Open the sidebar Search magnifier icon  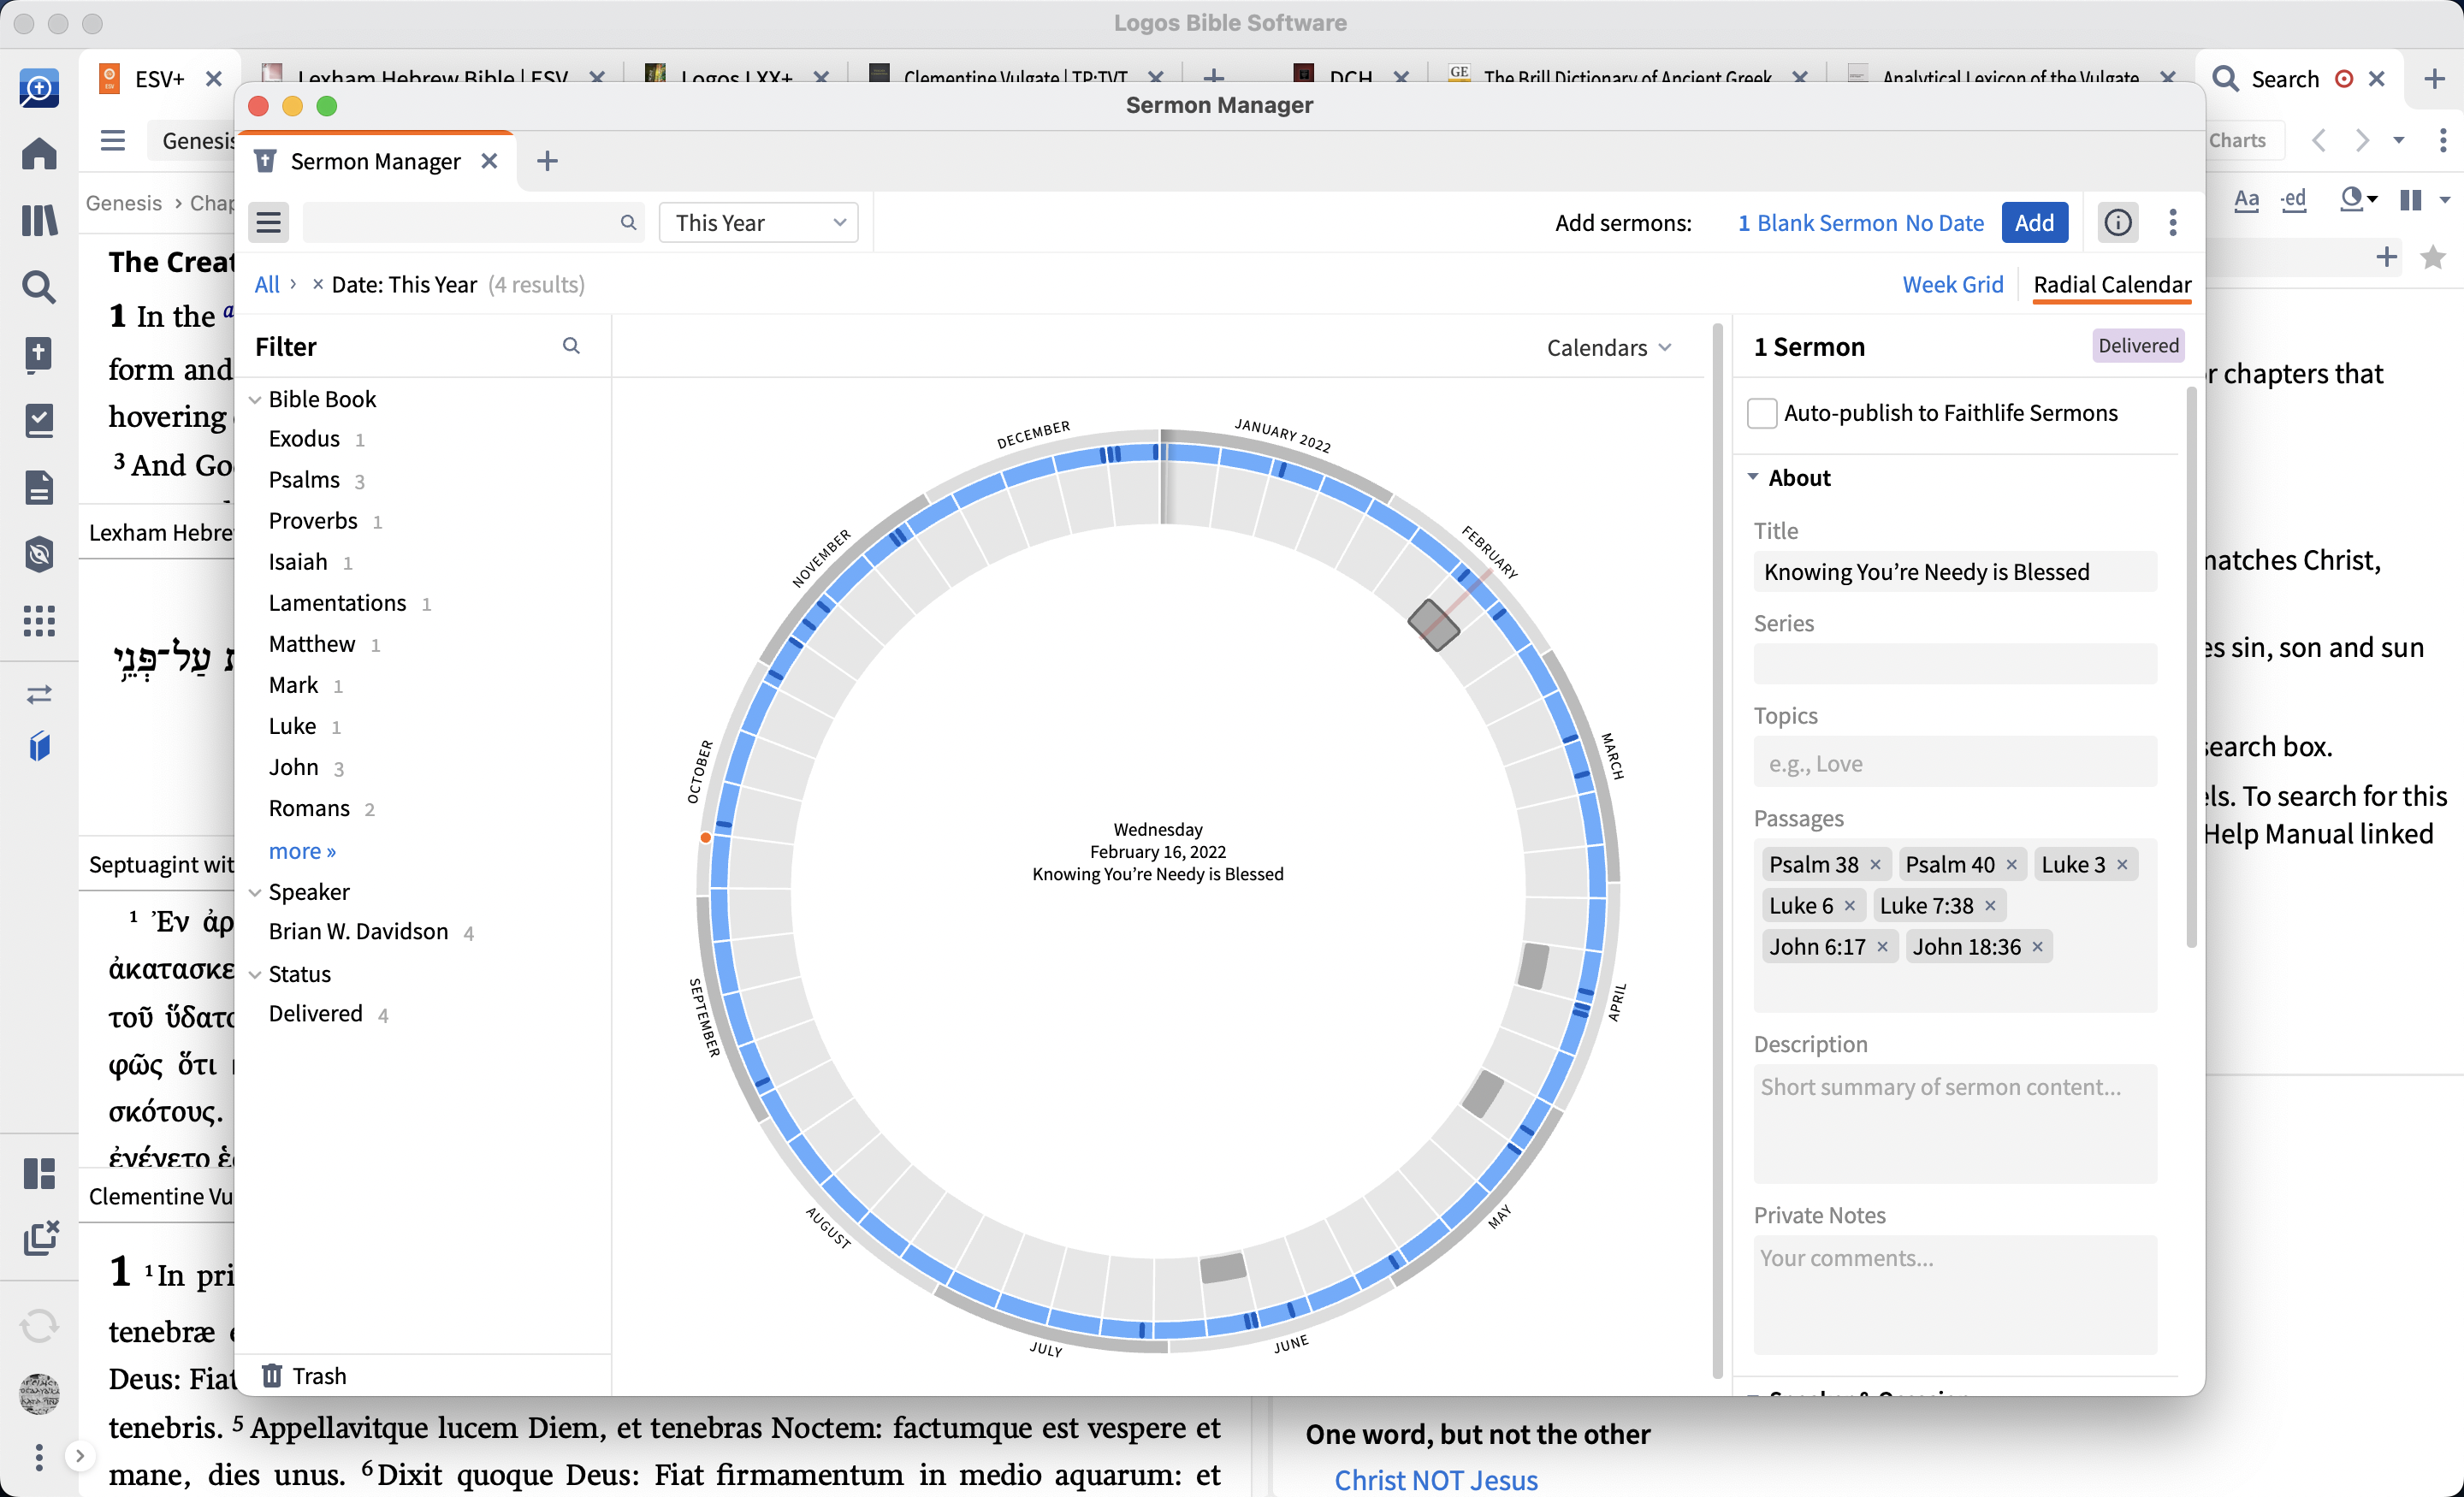point(39,287)
